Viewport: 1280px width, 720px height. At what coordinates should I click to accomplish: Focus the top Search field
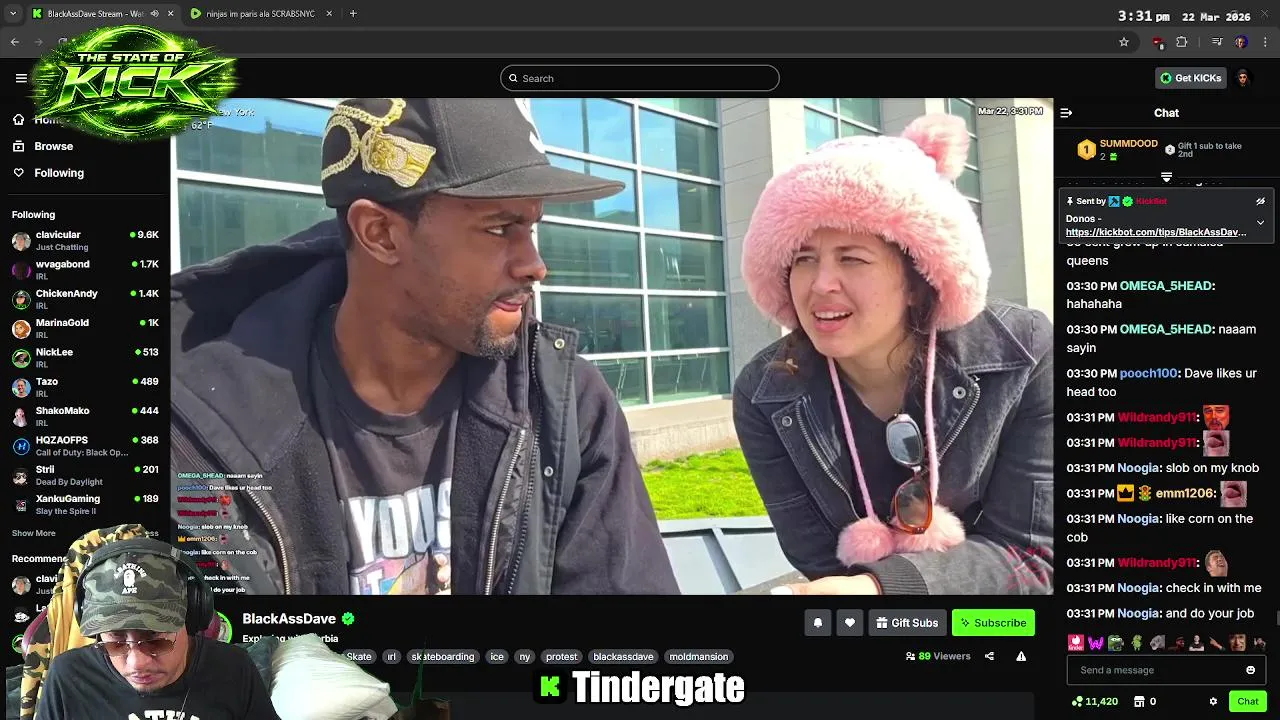[640, 78]
